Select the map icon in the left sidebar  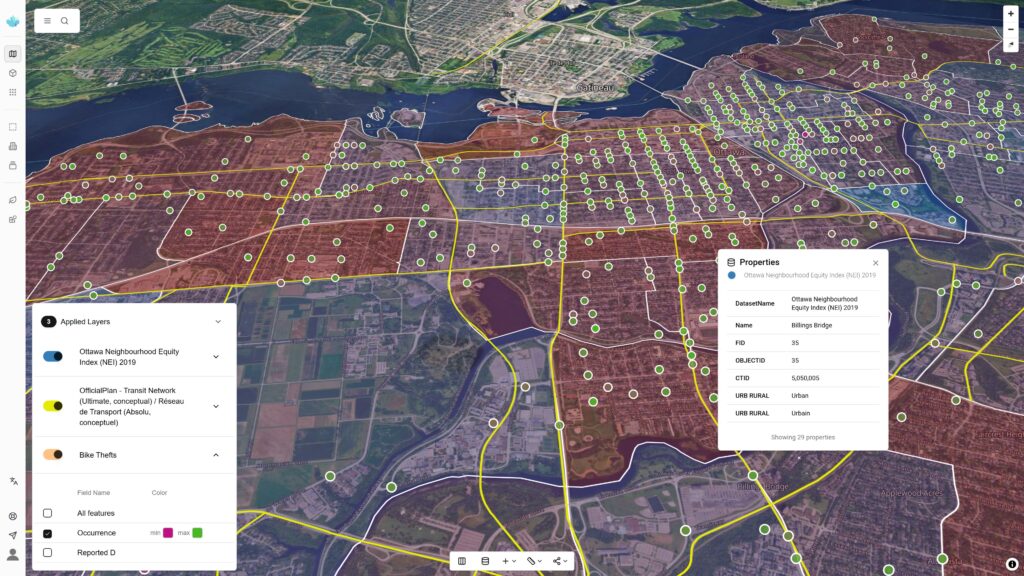pyautogui.click(x=12, y=52)
